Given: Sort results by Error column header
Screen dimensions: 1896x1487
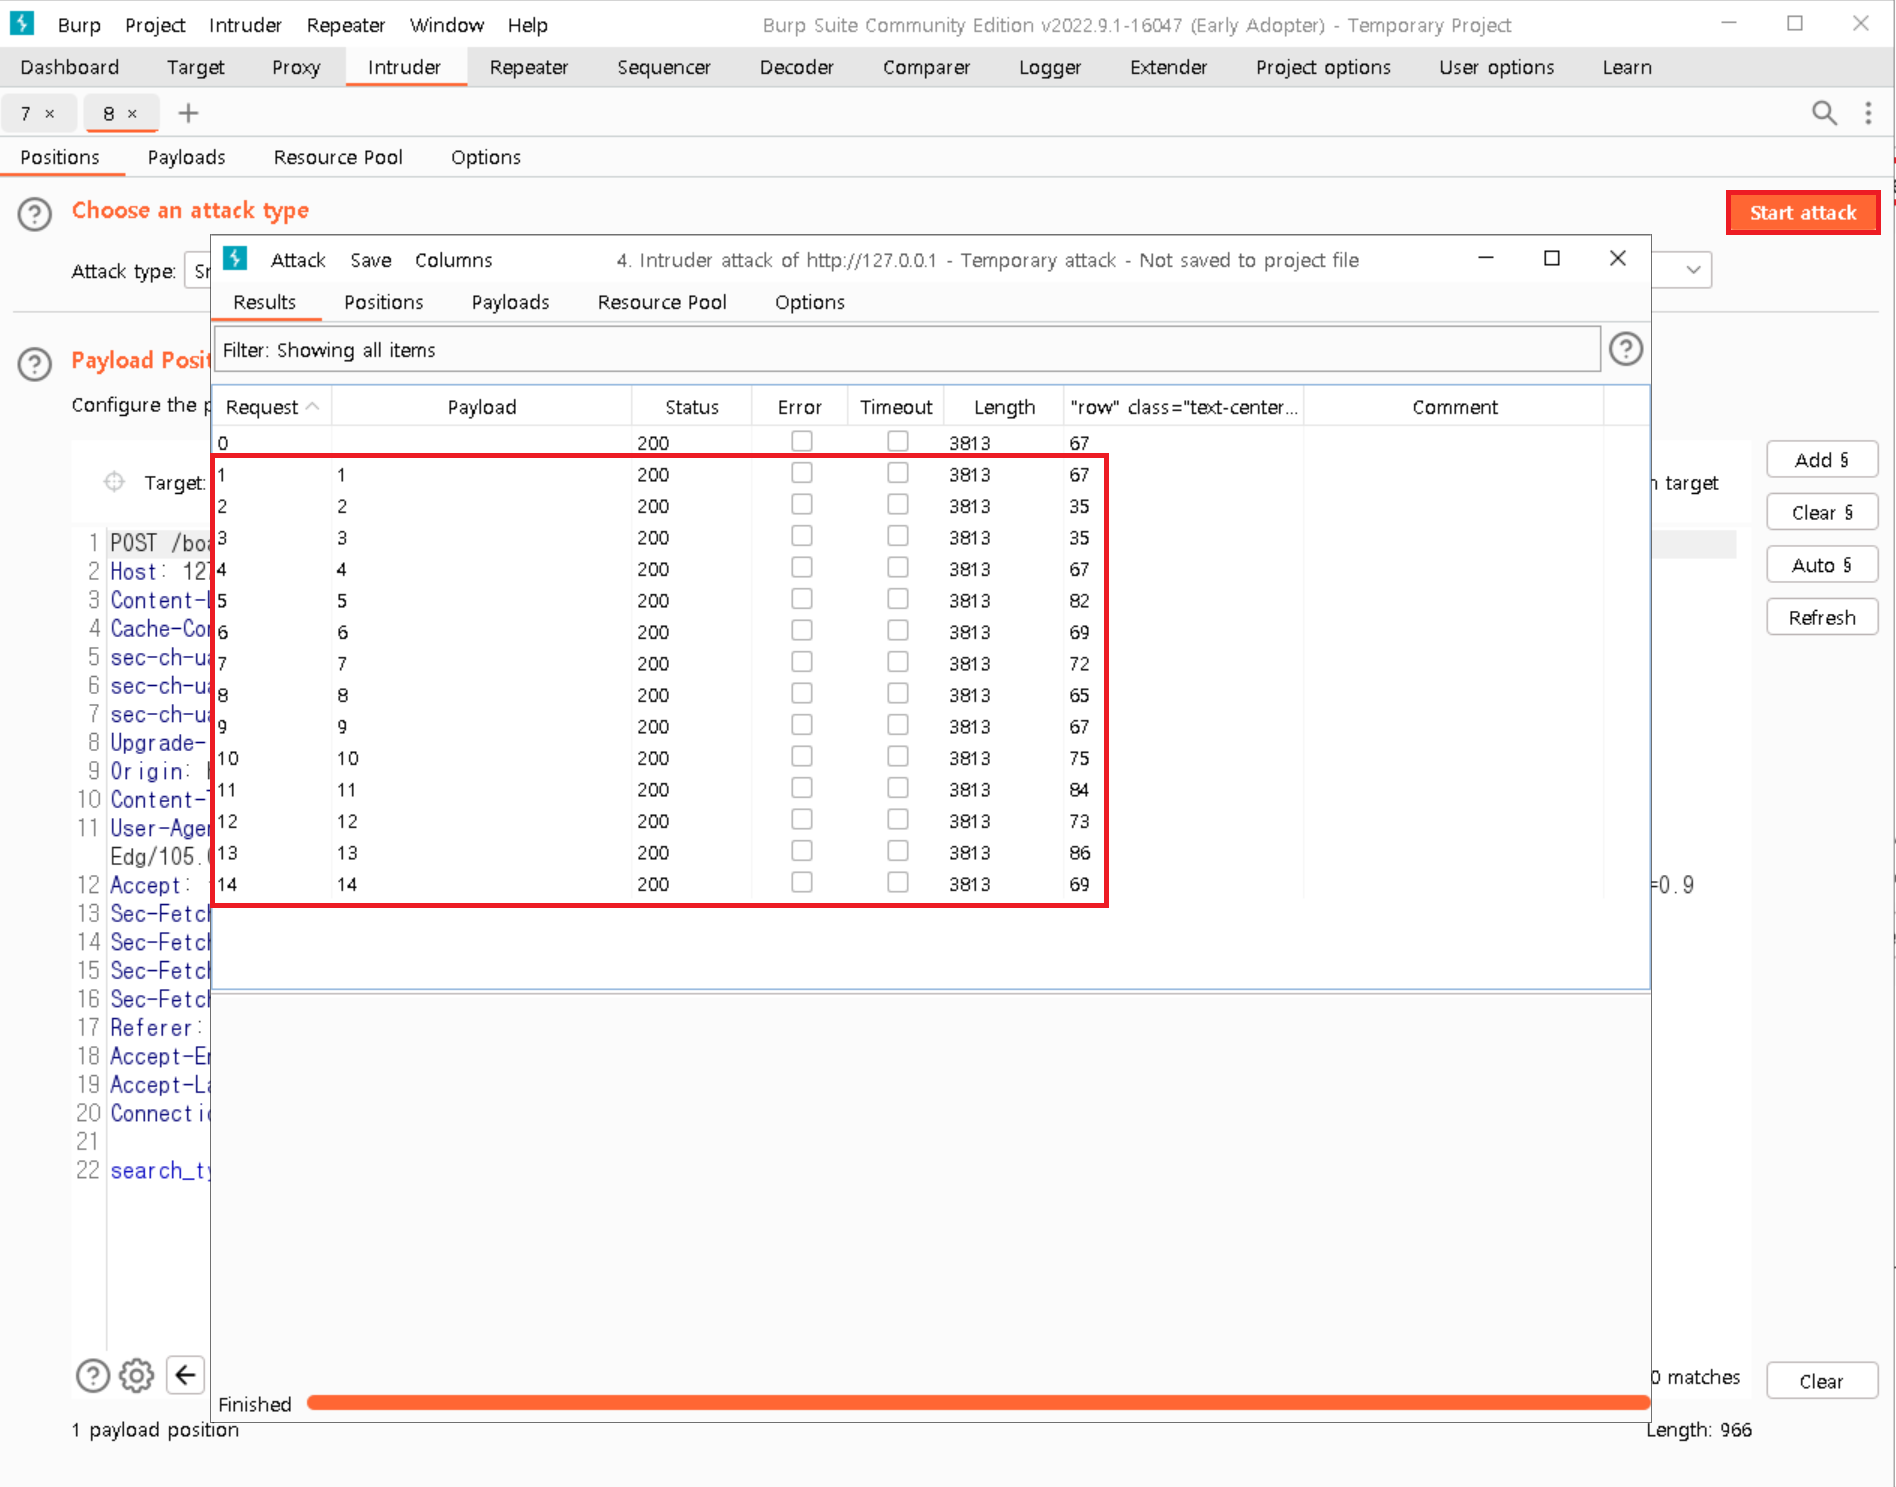Looking at the screenshot, I should pos(799,407).
